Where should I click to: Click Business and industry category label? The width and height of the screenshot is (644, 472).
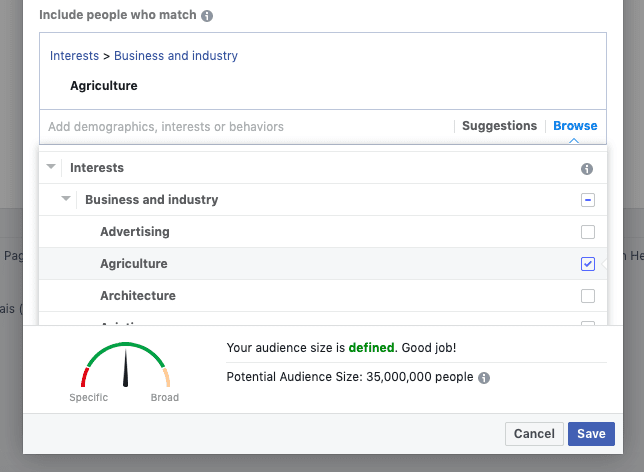click(152, 200)
